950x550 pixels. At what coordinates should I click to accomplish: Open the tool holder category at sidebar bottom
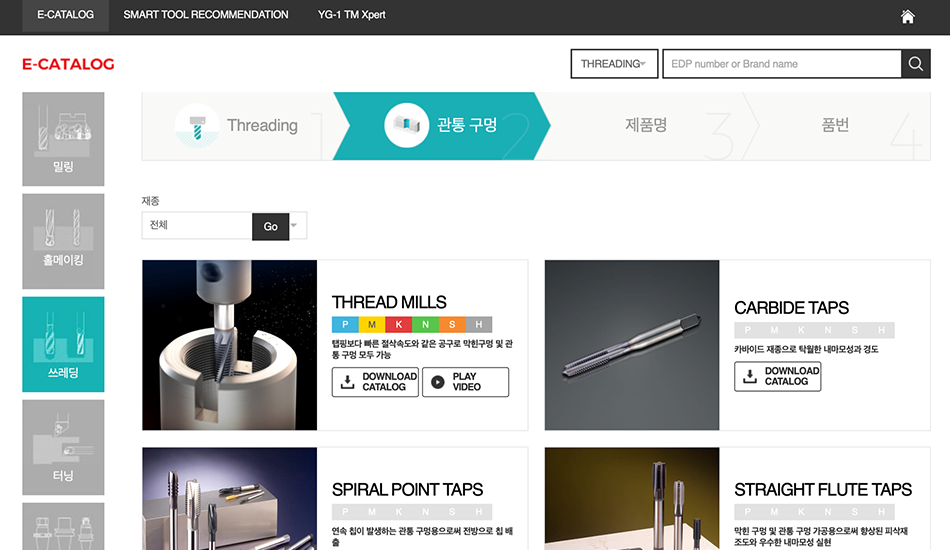point(63,526)
